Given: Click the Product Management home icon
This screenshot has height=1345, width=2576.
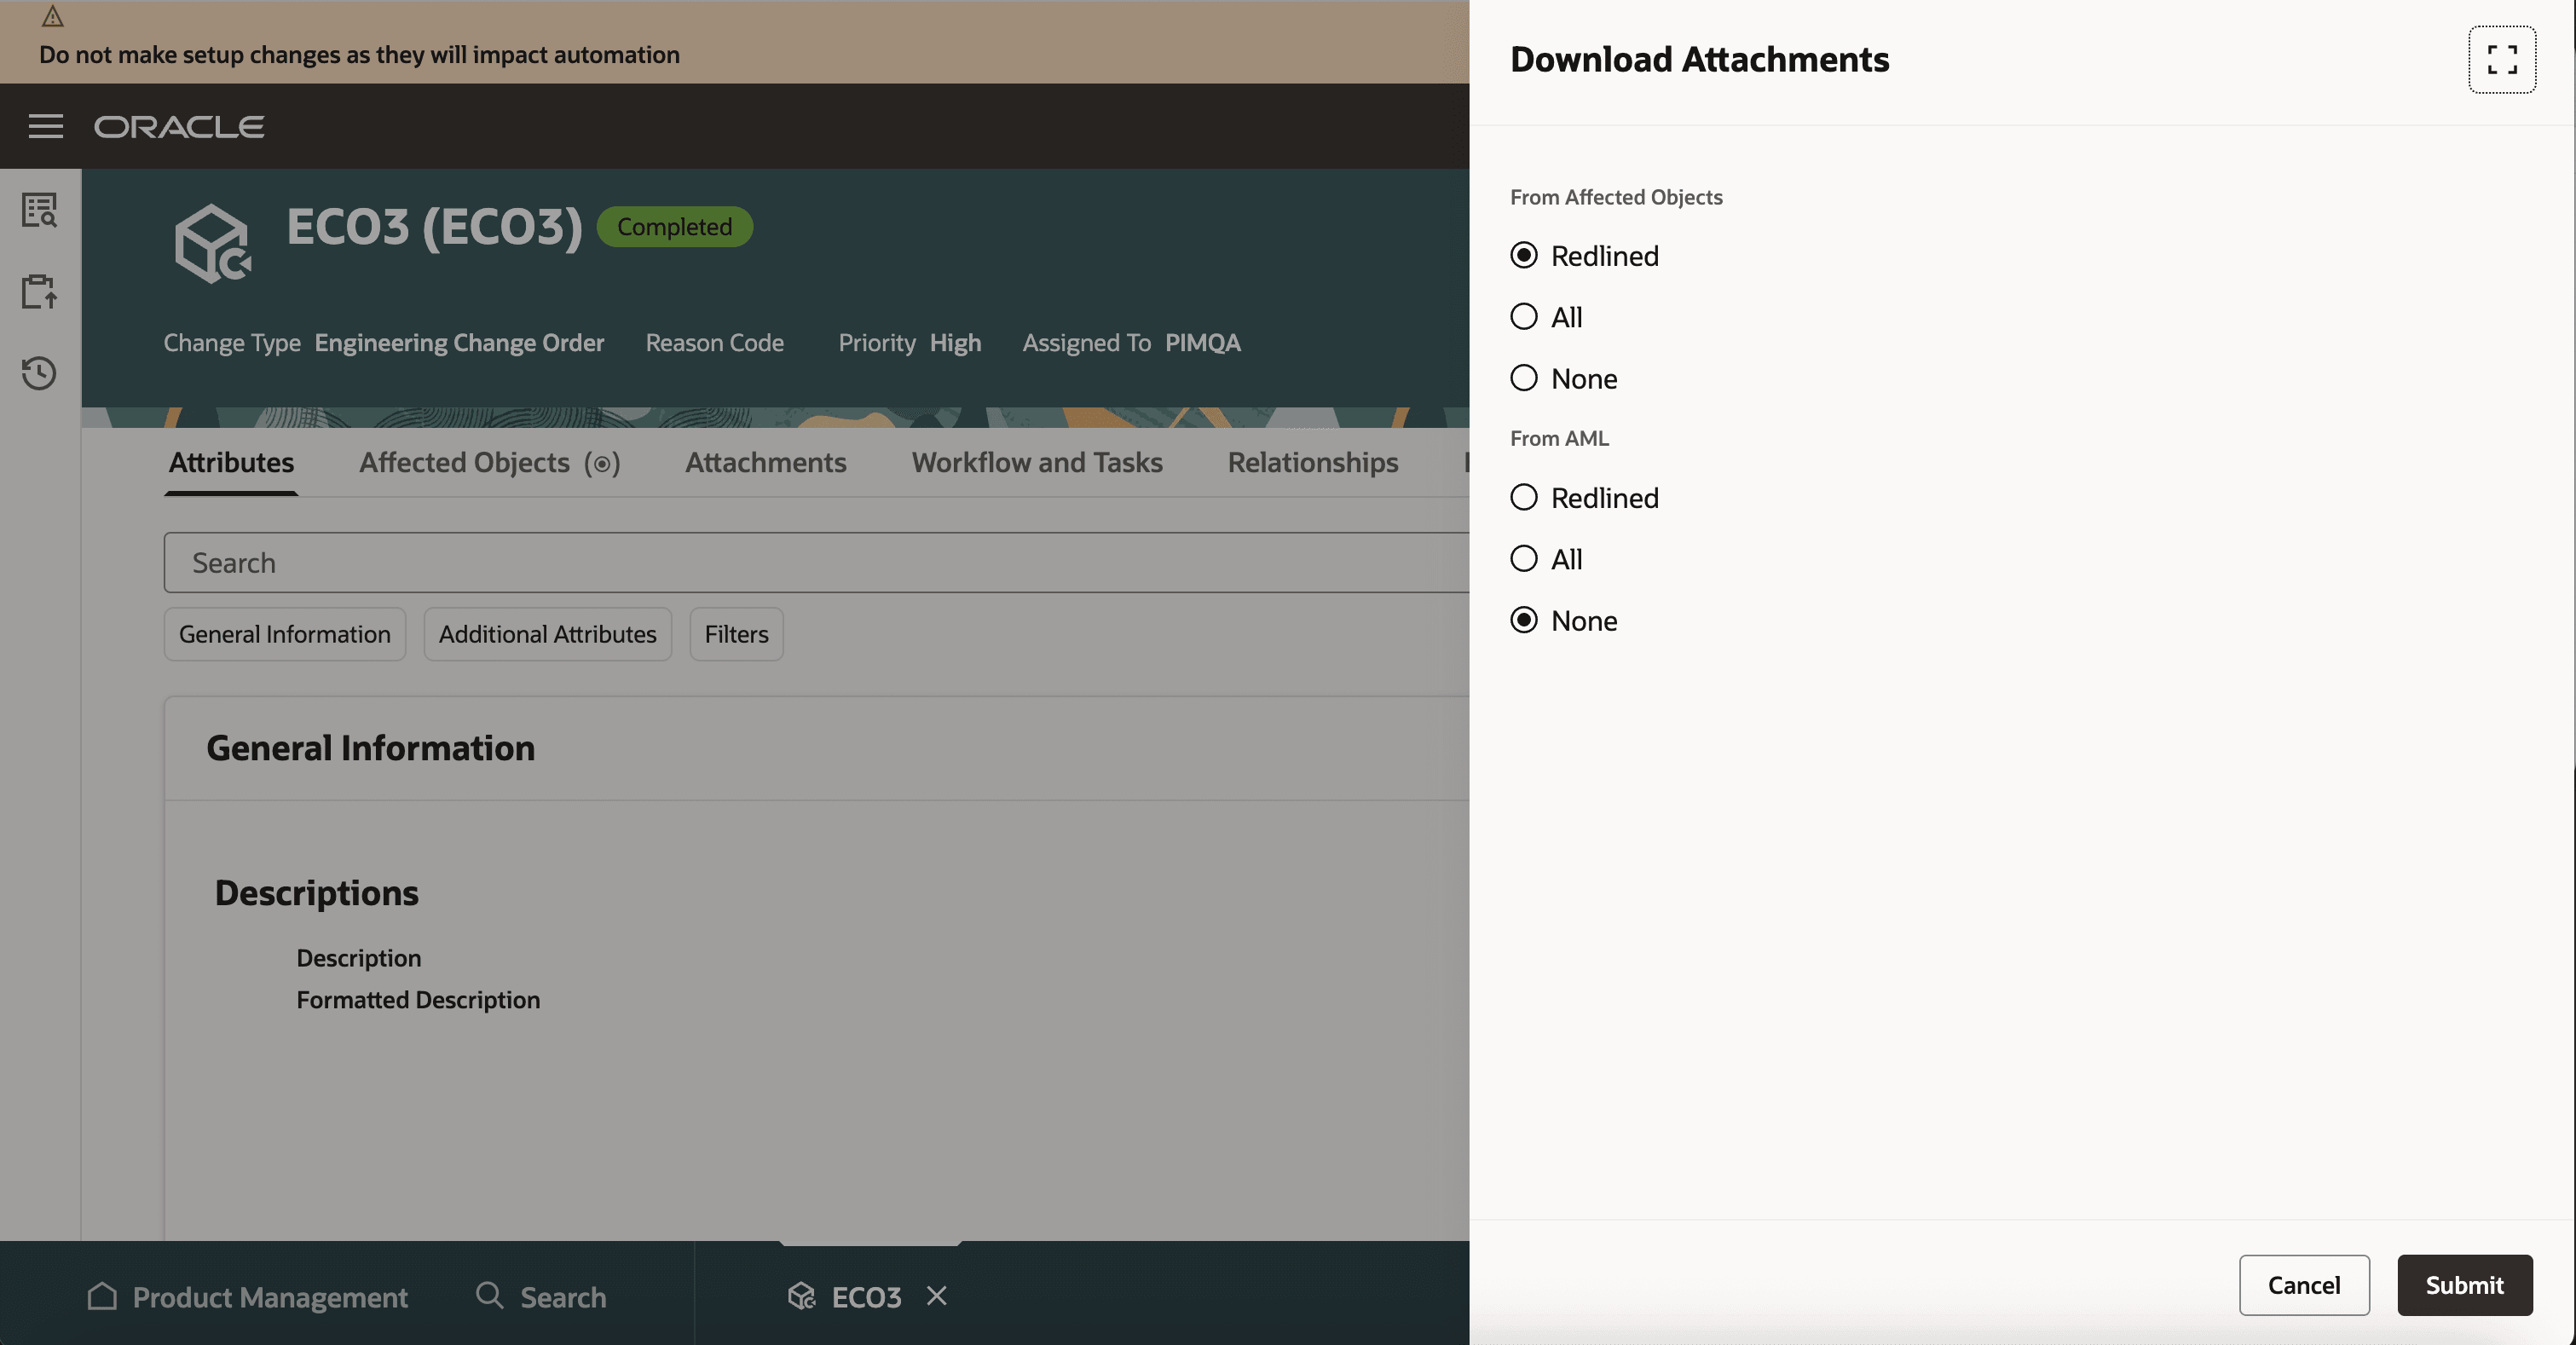Looking at the screenshot, I should 102,1297.
